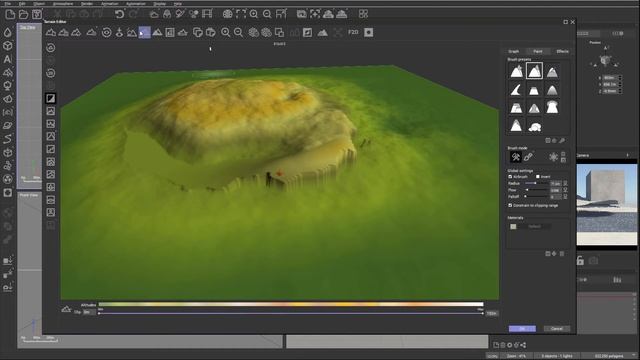Click the paste terrain icon in Terrain Editor toolbar

tap(211, 32)
